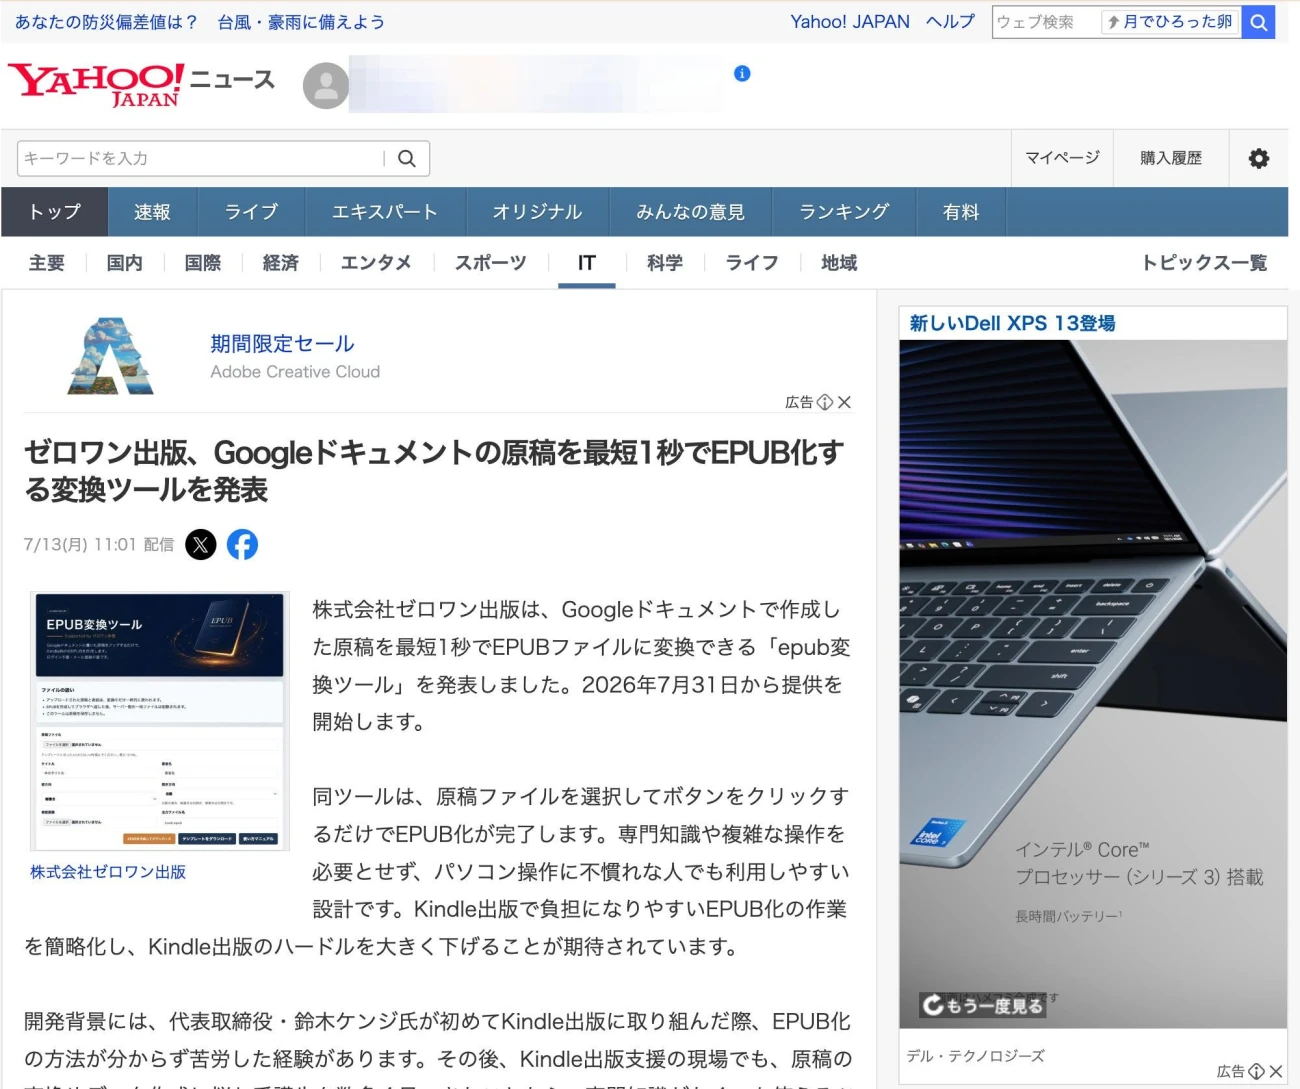1300x1089 pixels.
Task: Share the article on X
Action: [201, 544]
